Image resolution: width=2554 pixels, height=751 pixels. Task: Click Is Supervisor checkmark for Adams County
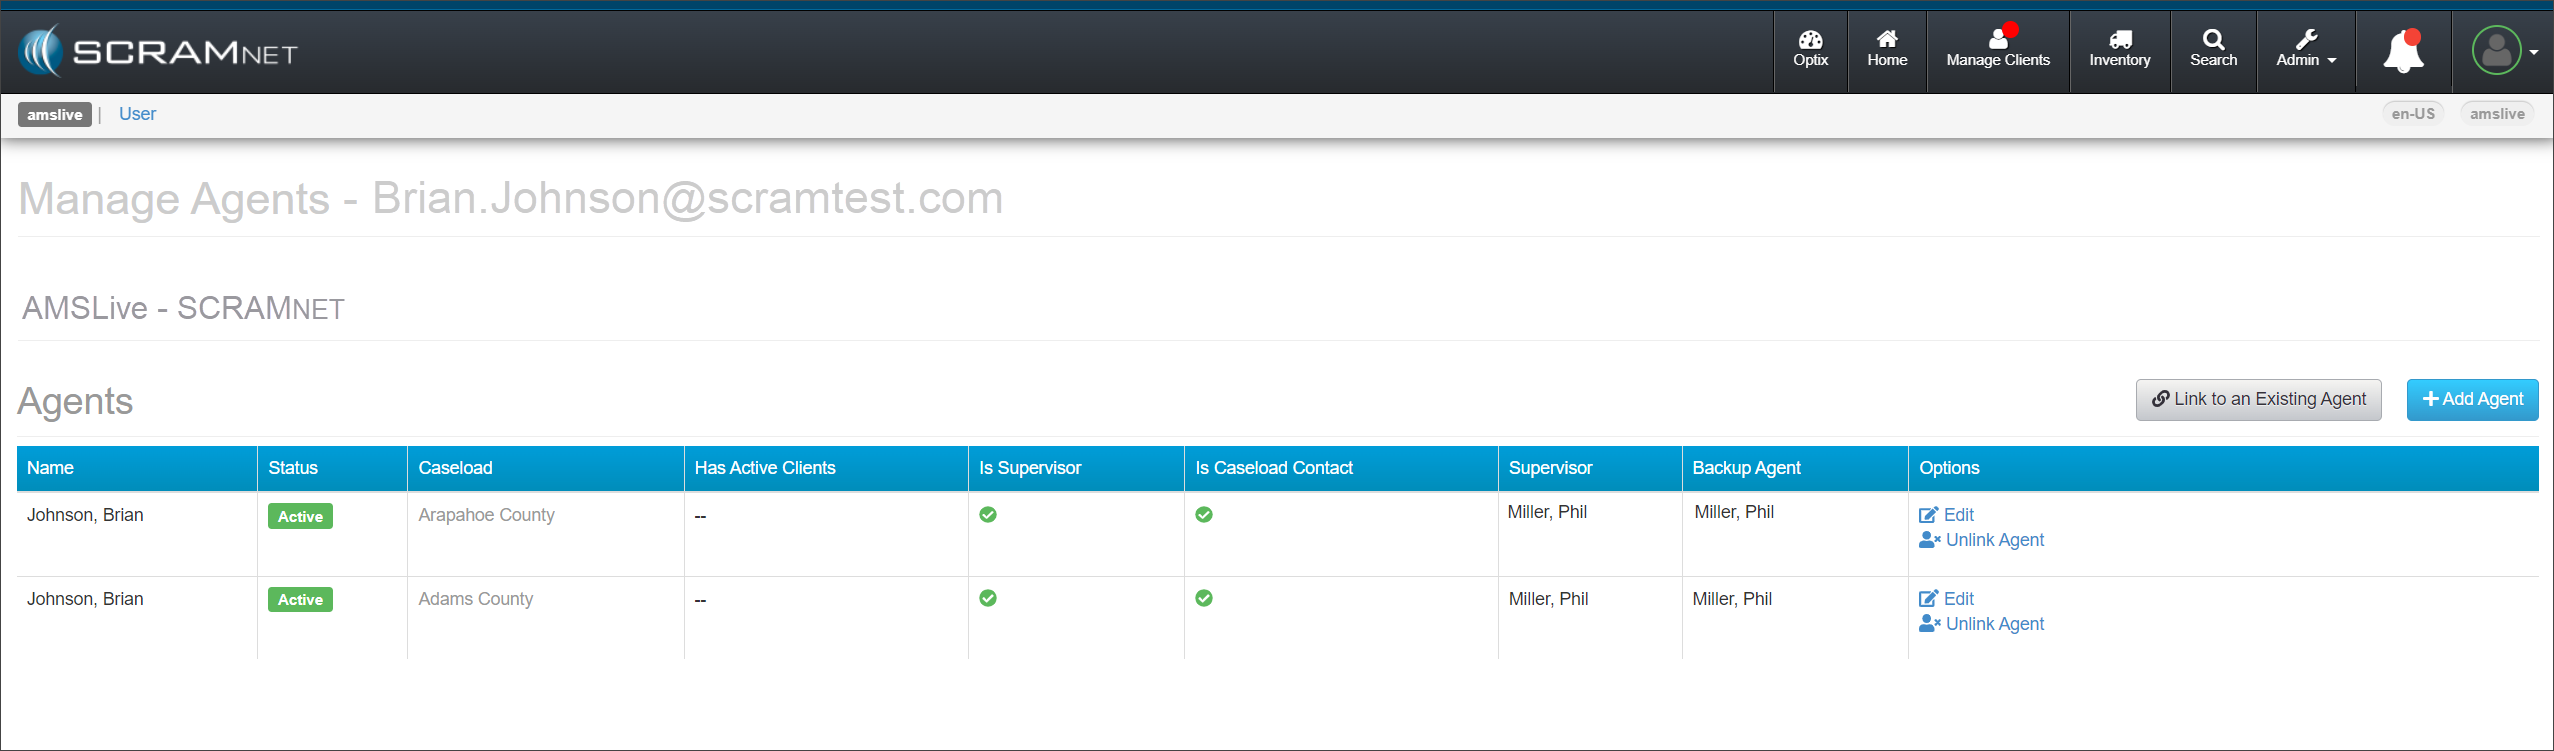[x=988, y=598]
